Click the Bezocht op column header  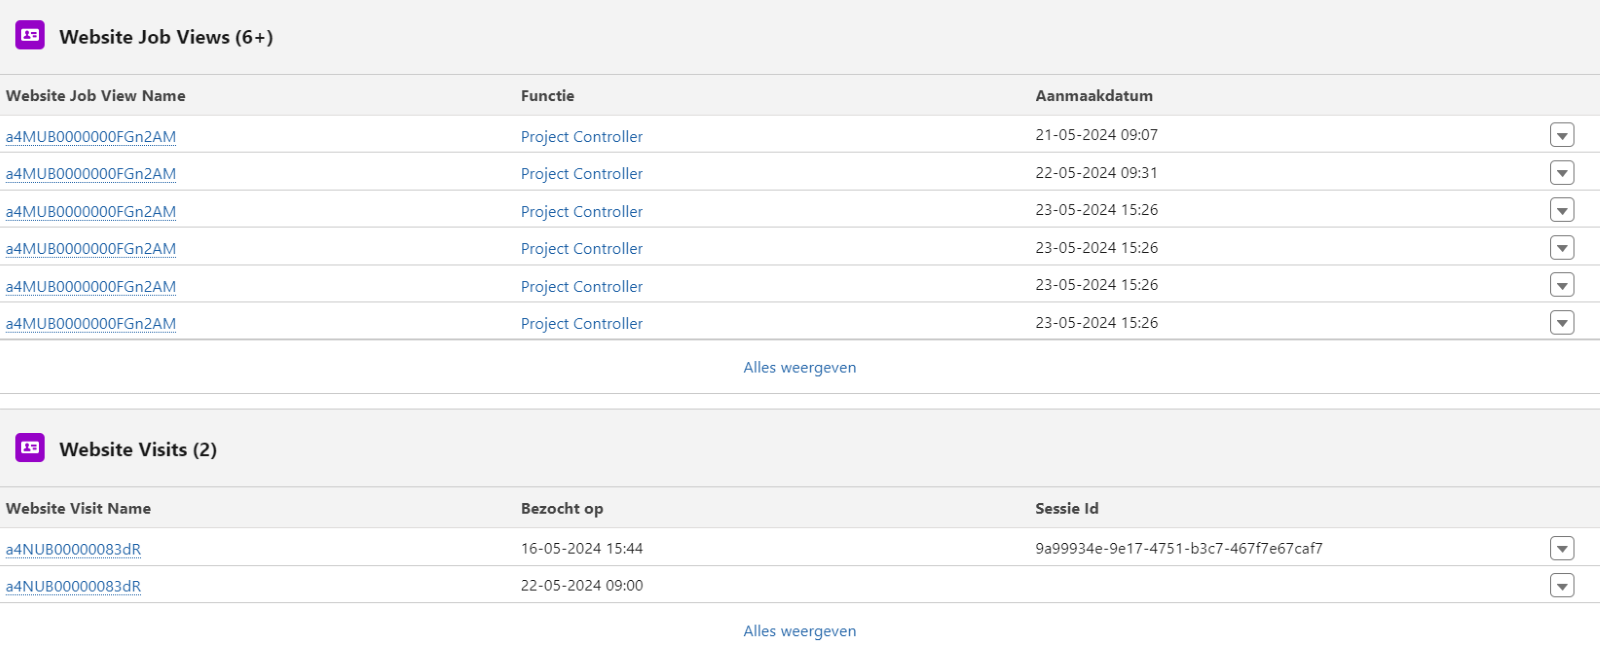(561, 509)
